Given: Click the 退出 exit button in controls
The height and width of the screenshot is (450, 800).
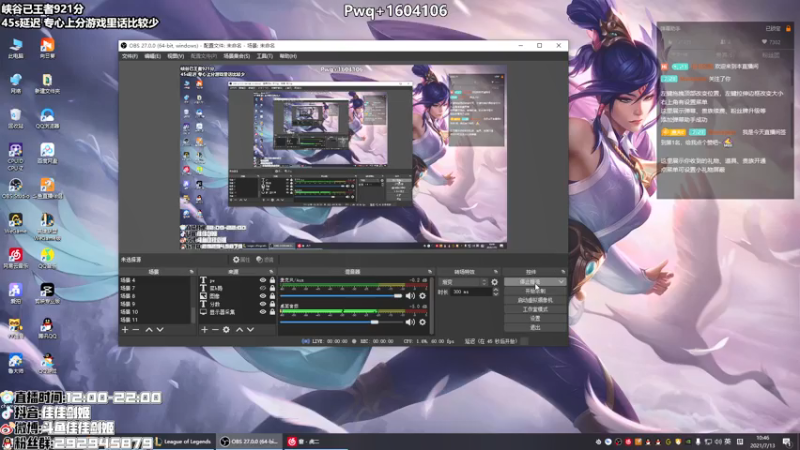Looking at the screenshot, I should click(535, 328).
